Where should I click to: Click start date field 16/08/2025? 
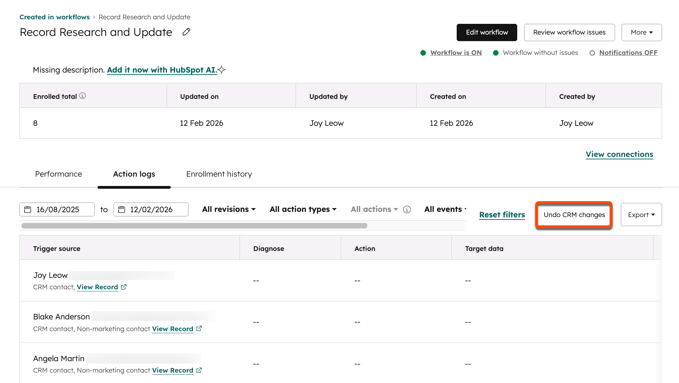tap(57, 210)
